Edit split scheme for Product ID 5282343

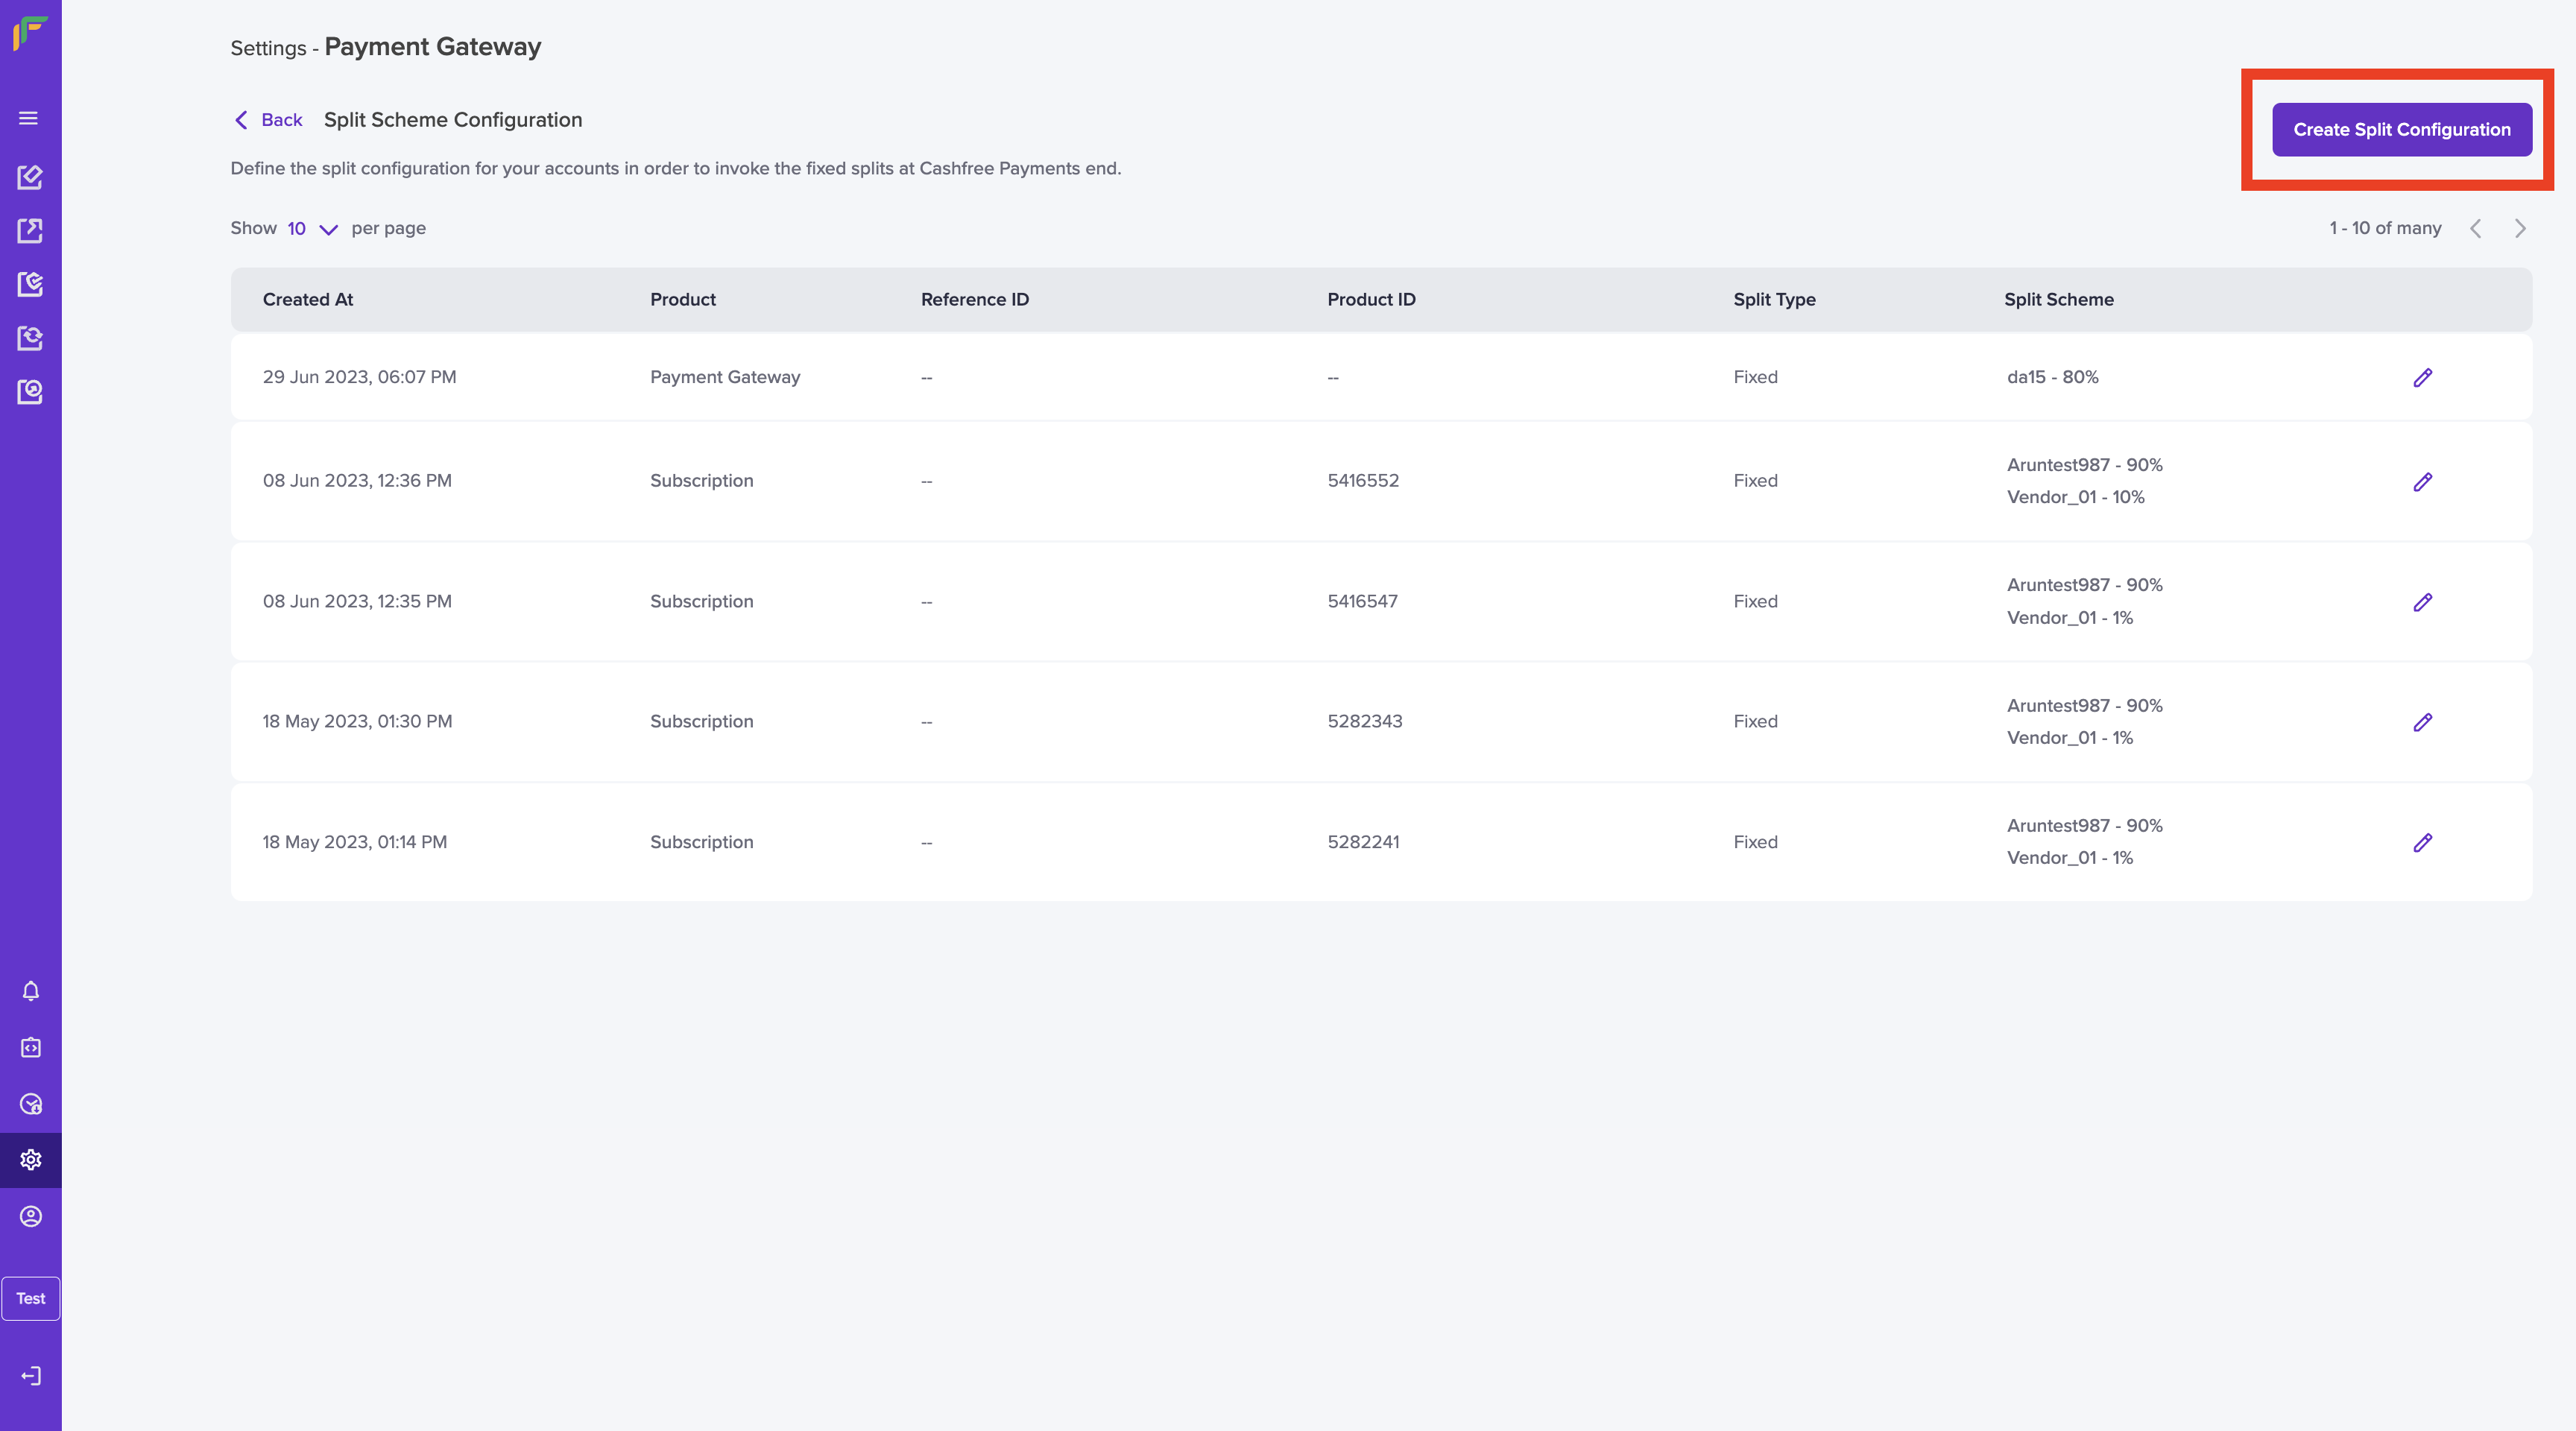pos(2422,722)
